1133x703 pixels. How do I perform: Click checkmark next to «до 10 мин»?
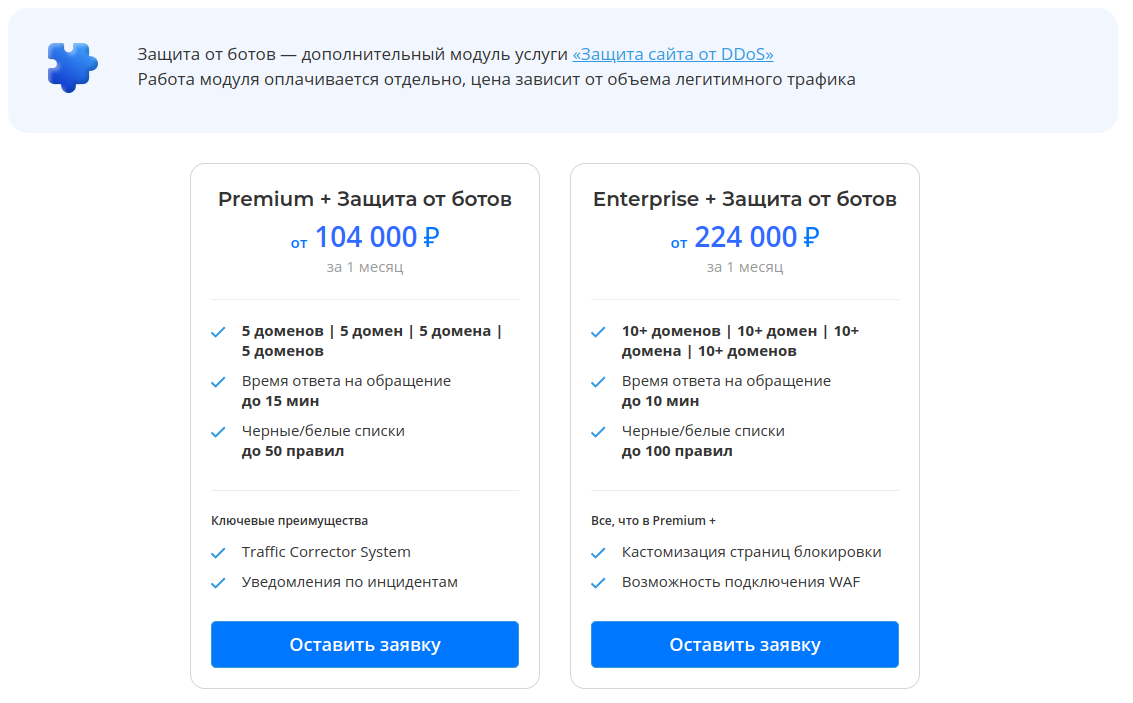(598, 382)
